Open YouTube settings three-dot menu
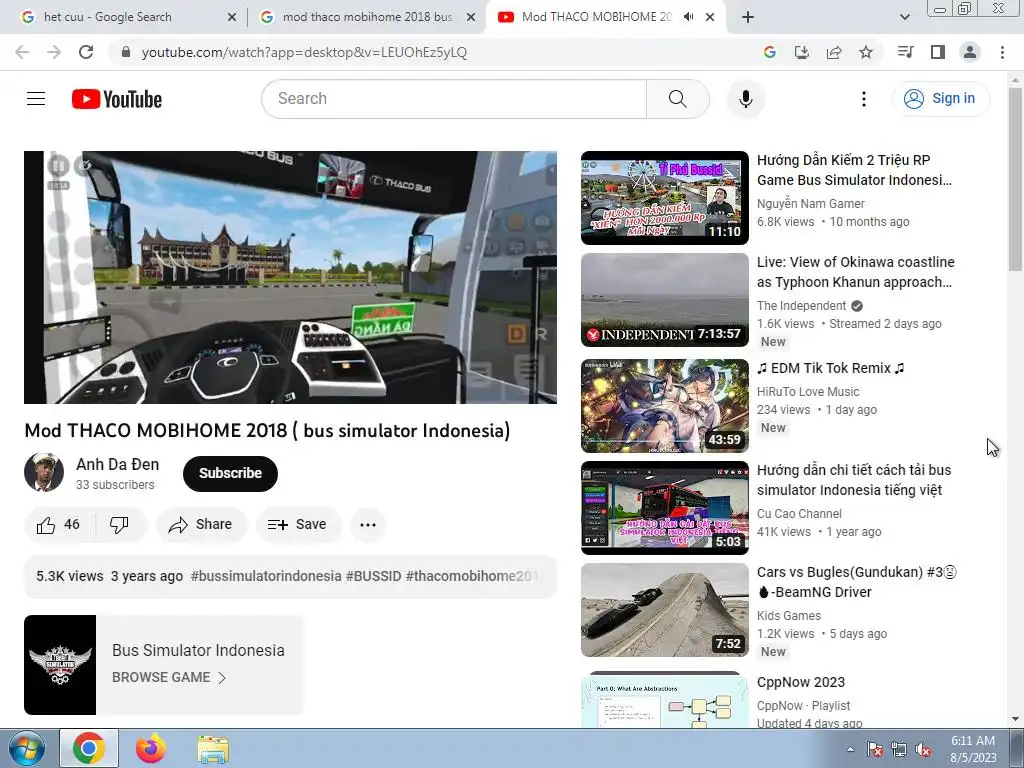 [863, 99]
